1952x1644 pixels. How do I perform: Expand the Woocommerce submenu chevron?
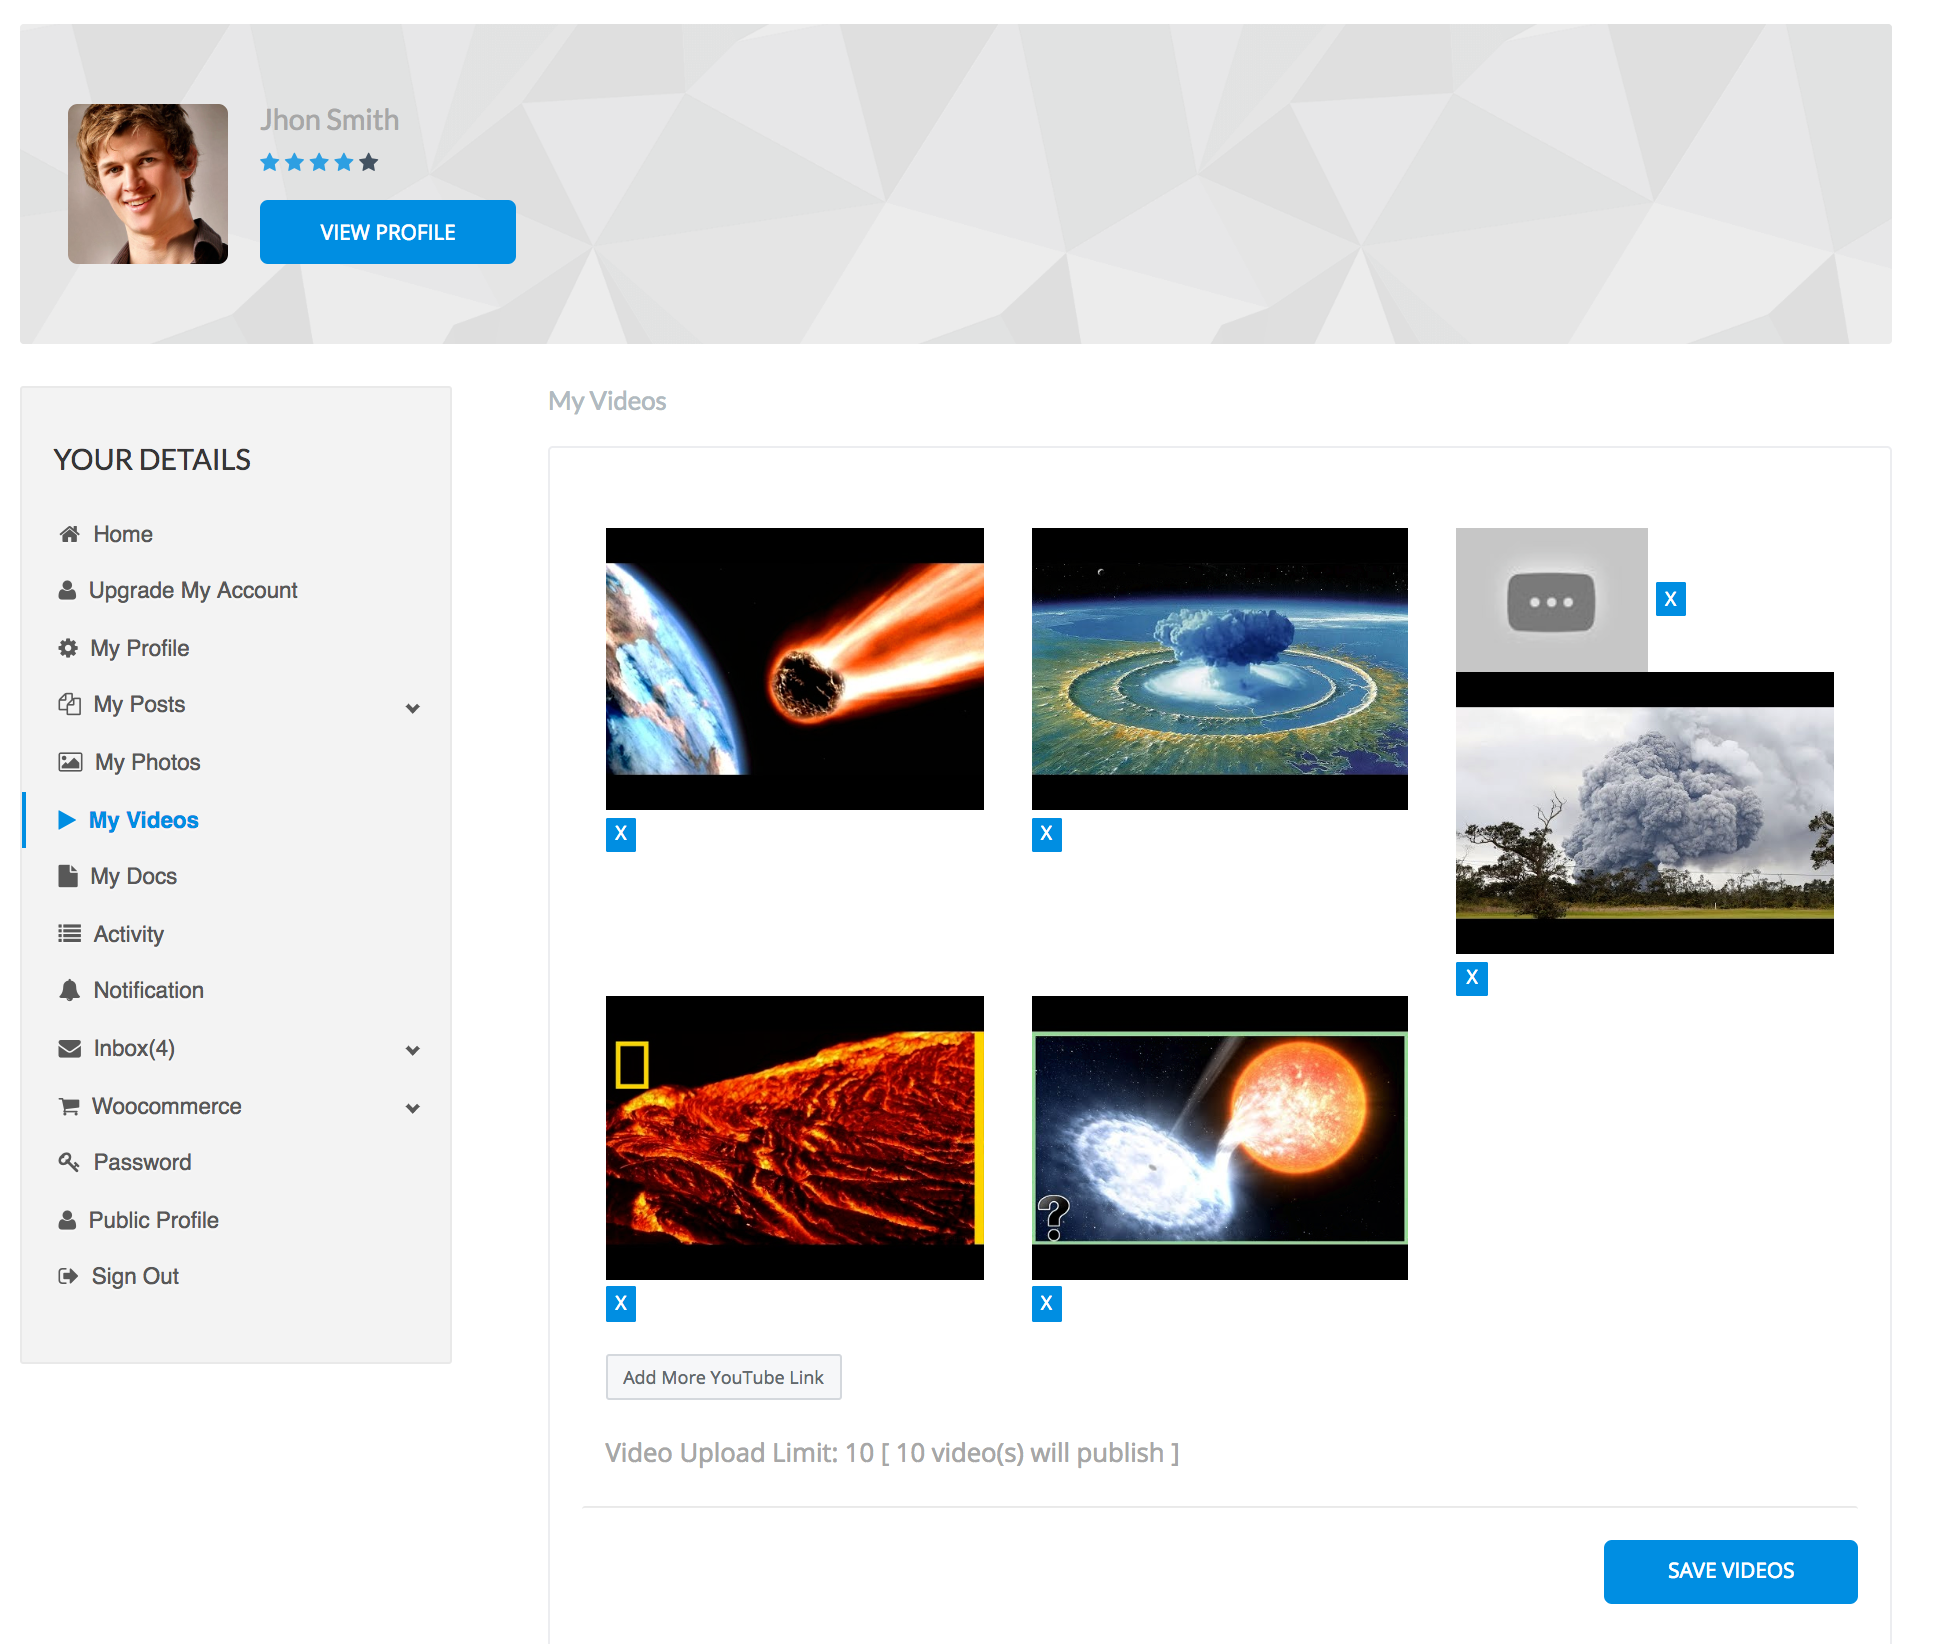(412, 1108)
